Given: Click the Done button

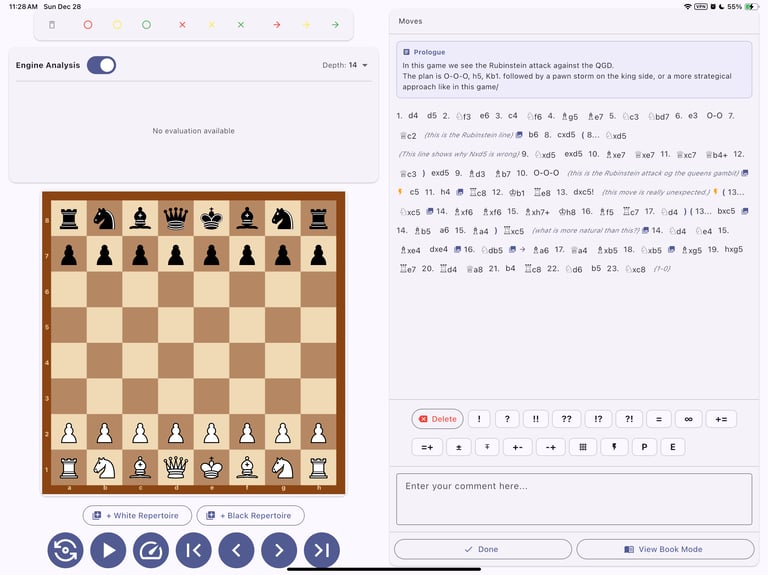Looking at the screenshot, I should click(x=482, y=549).
